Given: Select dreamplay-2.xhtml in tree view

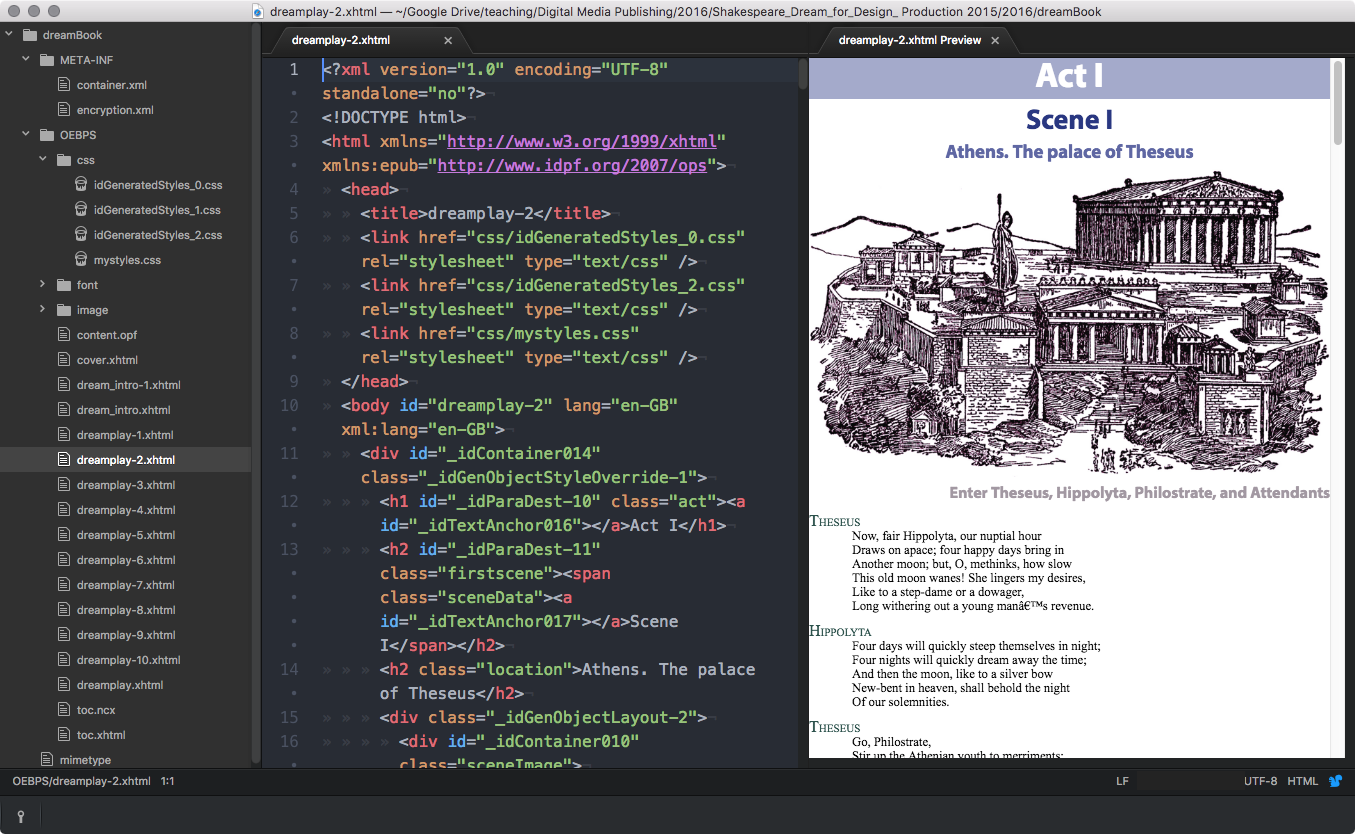Looking at the screenshot, I should click(126, 460).
